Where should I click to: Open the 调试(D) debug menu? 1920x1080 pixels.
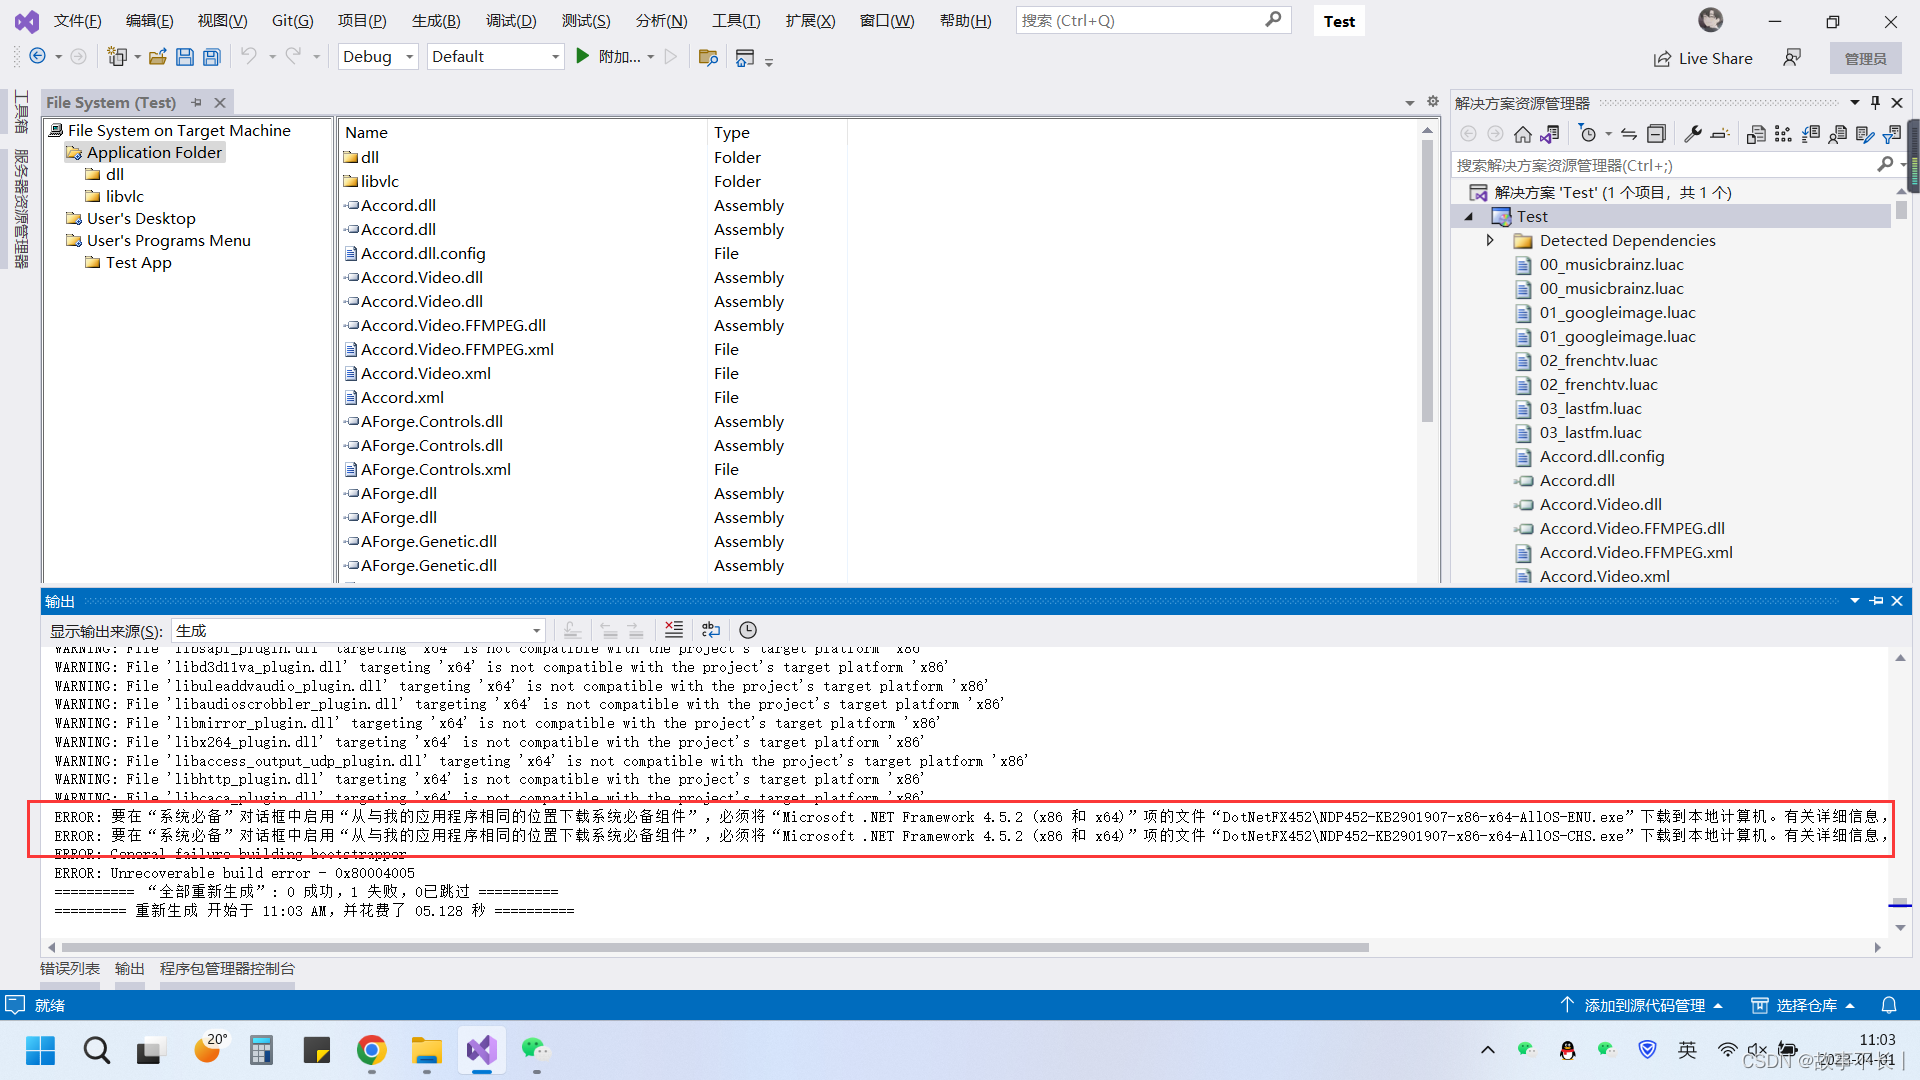click(x=511, y=20)
